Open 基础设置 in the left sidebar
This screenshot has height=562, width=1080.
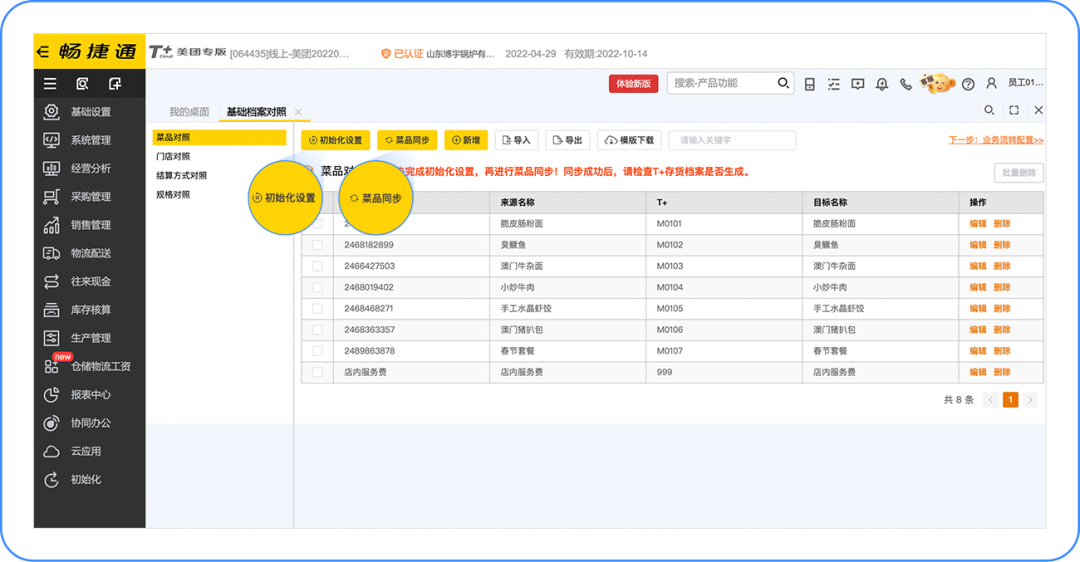(x=90, y=112)
